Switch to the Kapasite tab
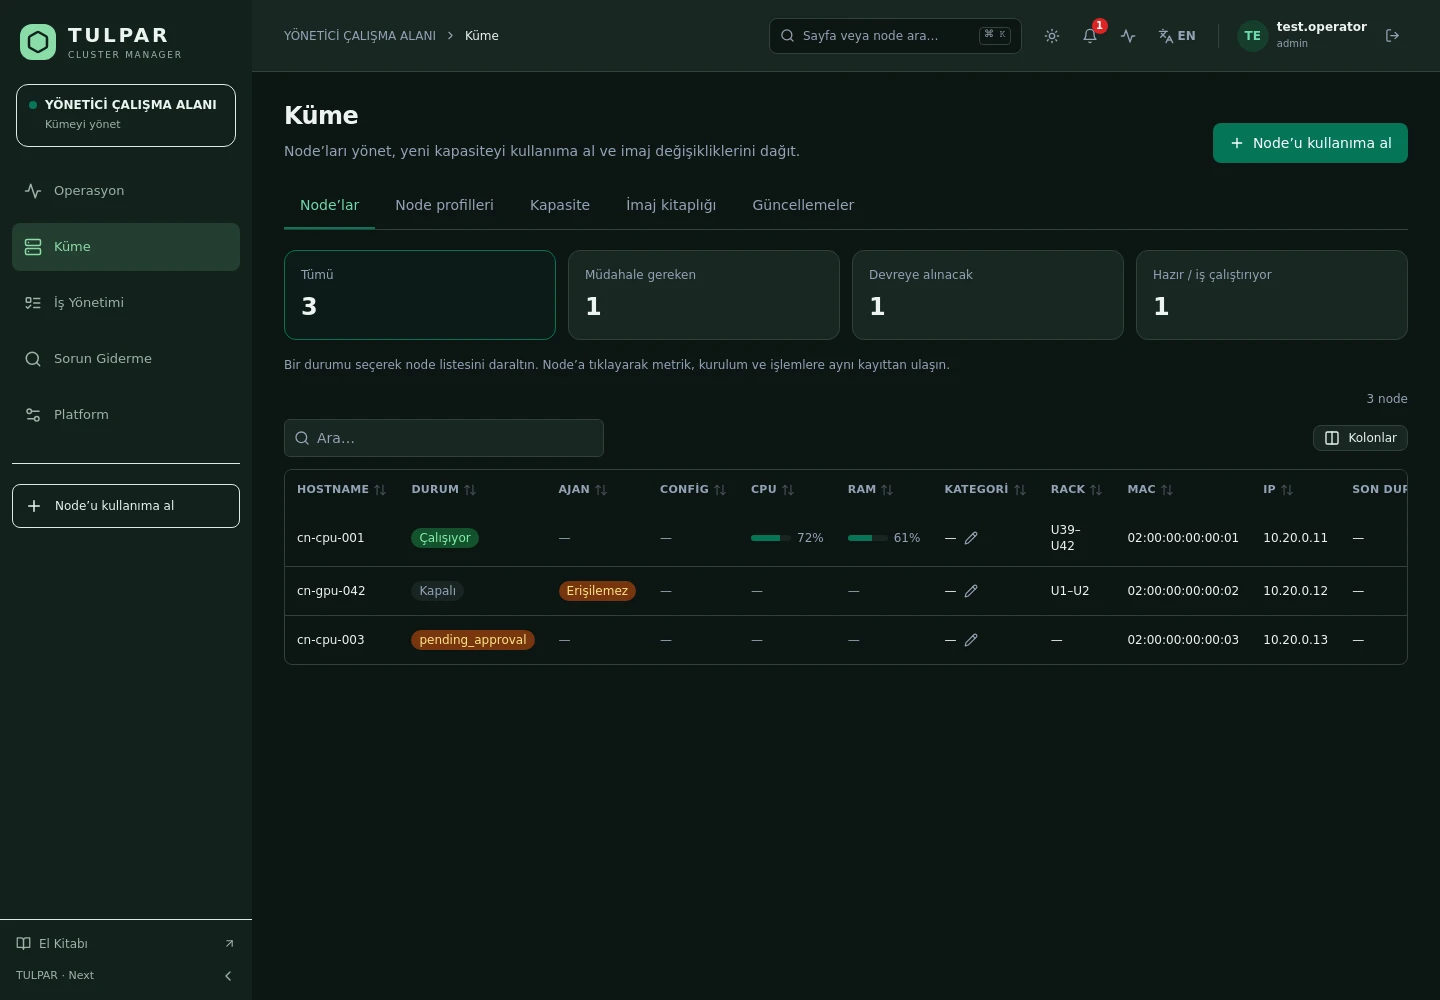This screenshot has width=1440, height=1000. (560, 205)
